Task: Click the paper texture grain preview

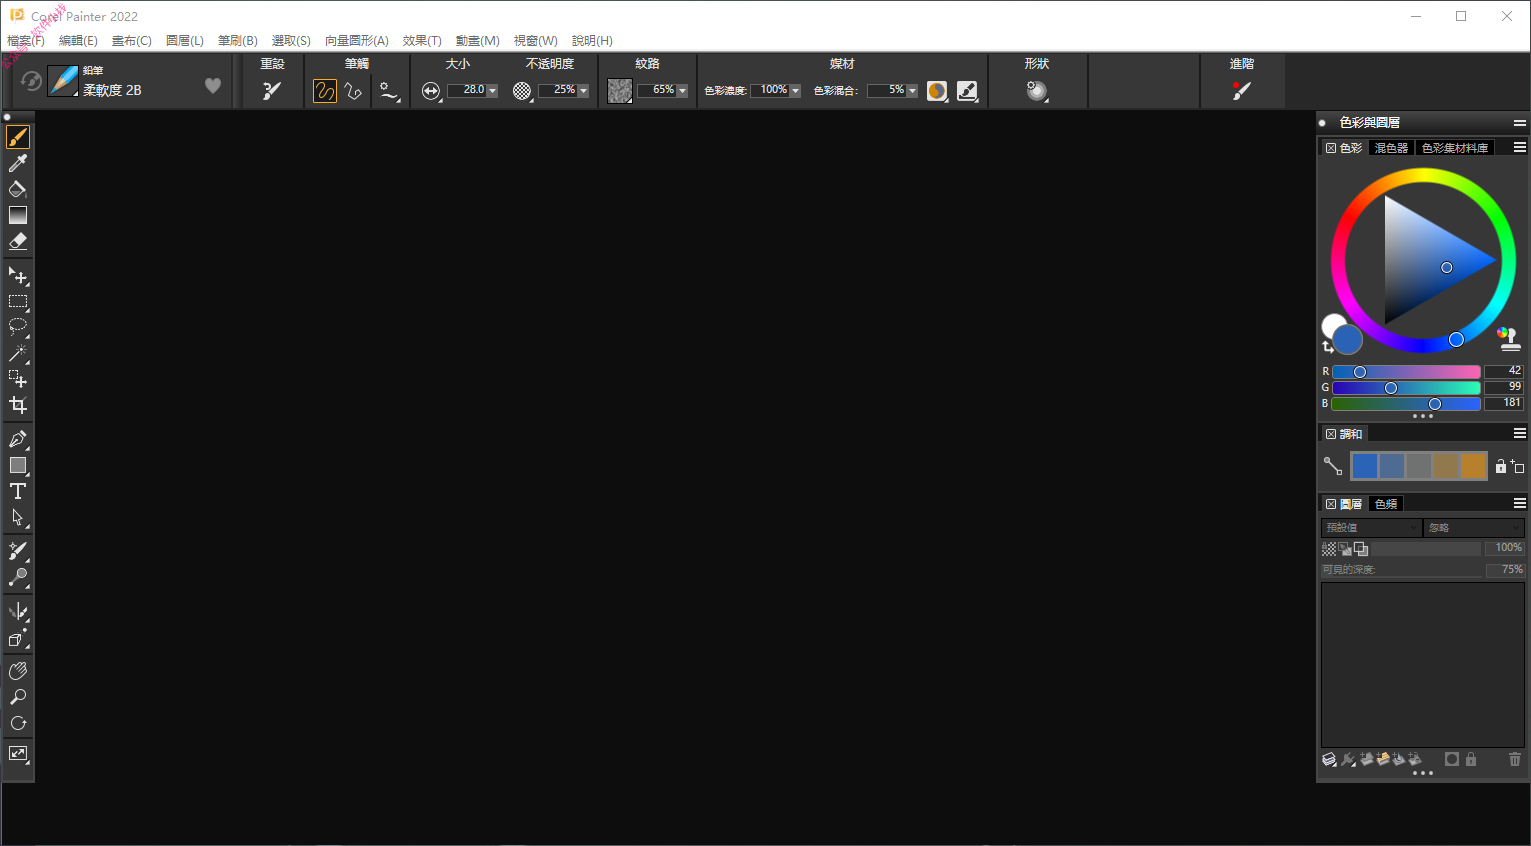Action: [x=620, y=91]
